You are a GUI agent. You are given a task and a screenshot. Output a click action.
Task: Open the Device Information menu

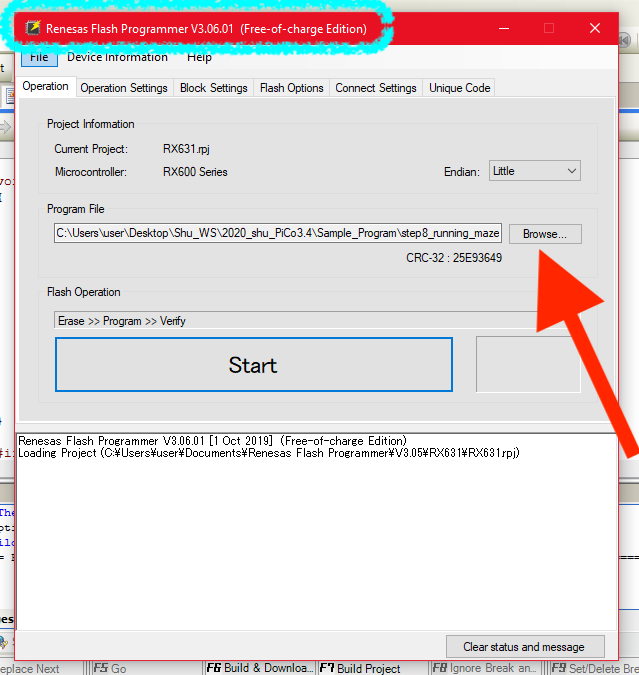pos(117,57)
